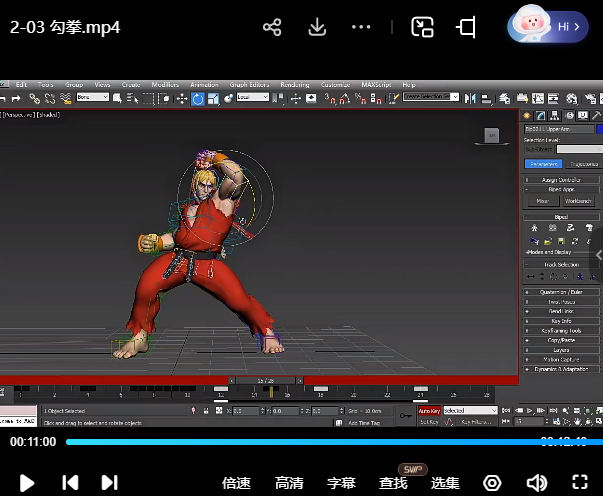Click the side panel chevron on the video's right edge

tap(597, 257)
